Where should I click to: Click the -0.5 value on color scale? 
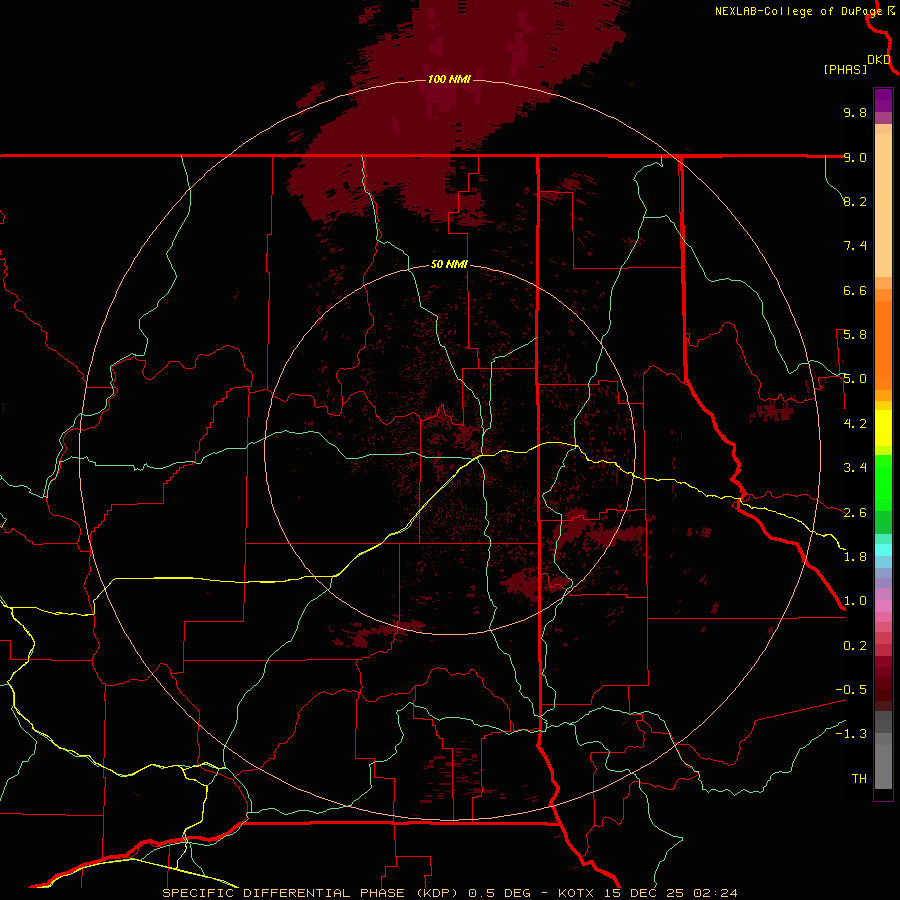click(x=851, y=690)
